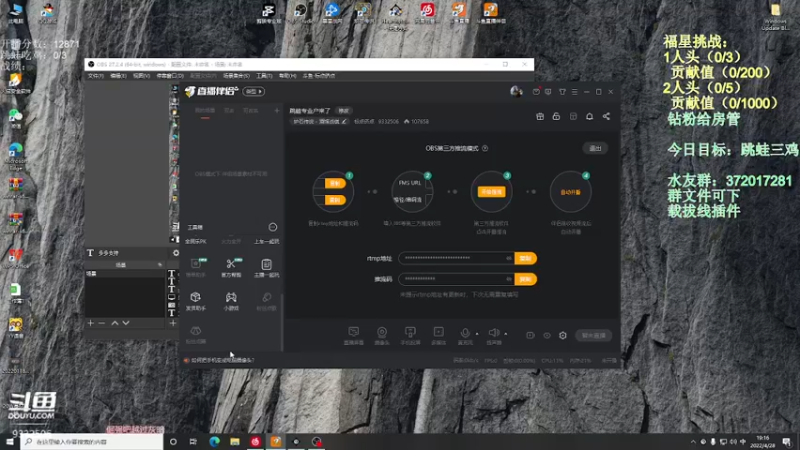Move the OBS scene up with the up arrow

tap(115, 323)
